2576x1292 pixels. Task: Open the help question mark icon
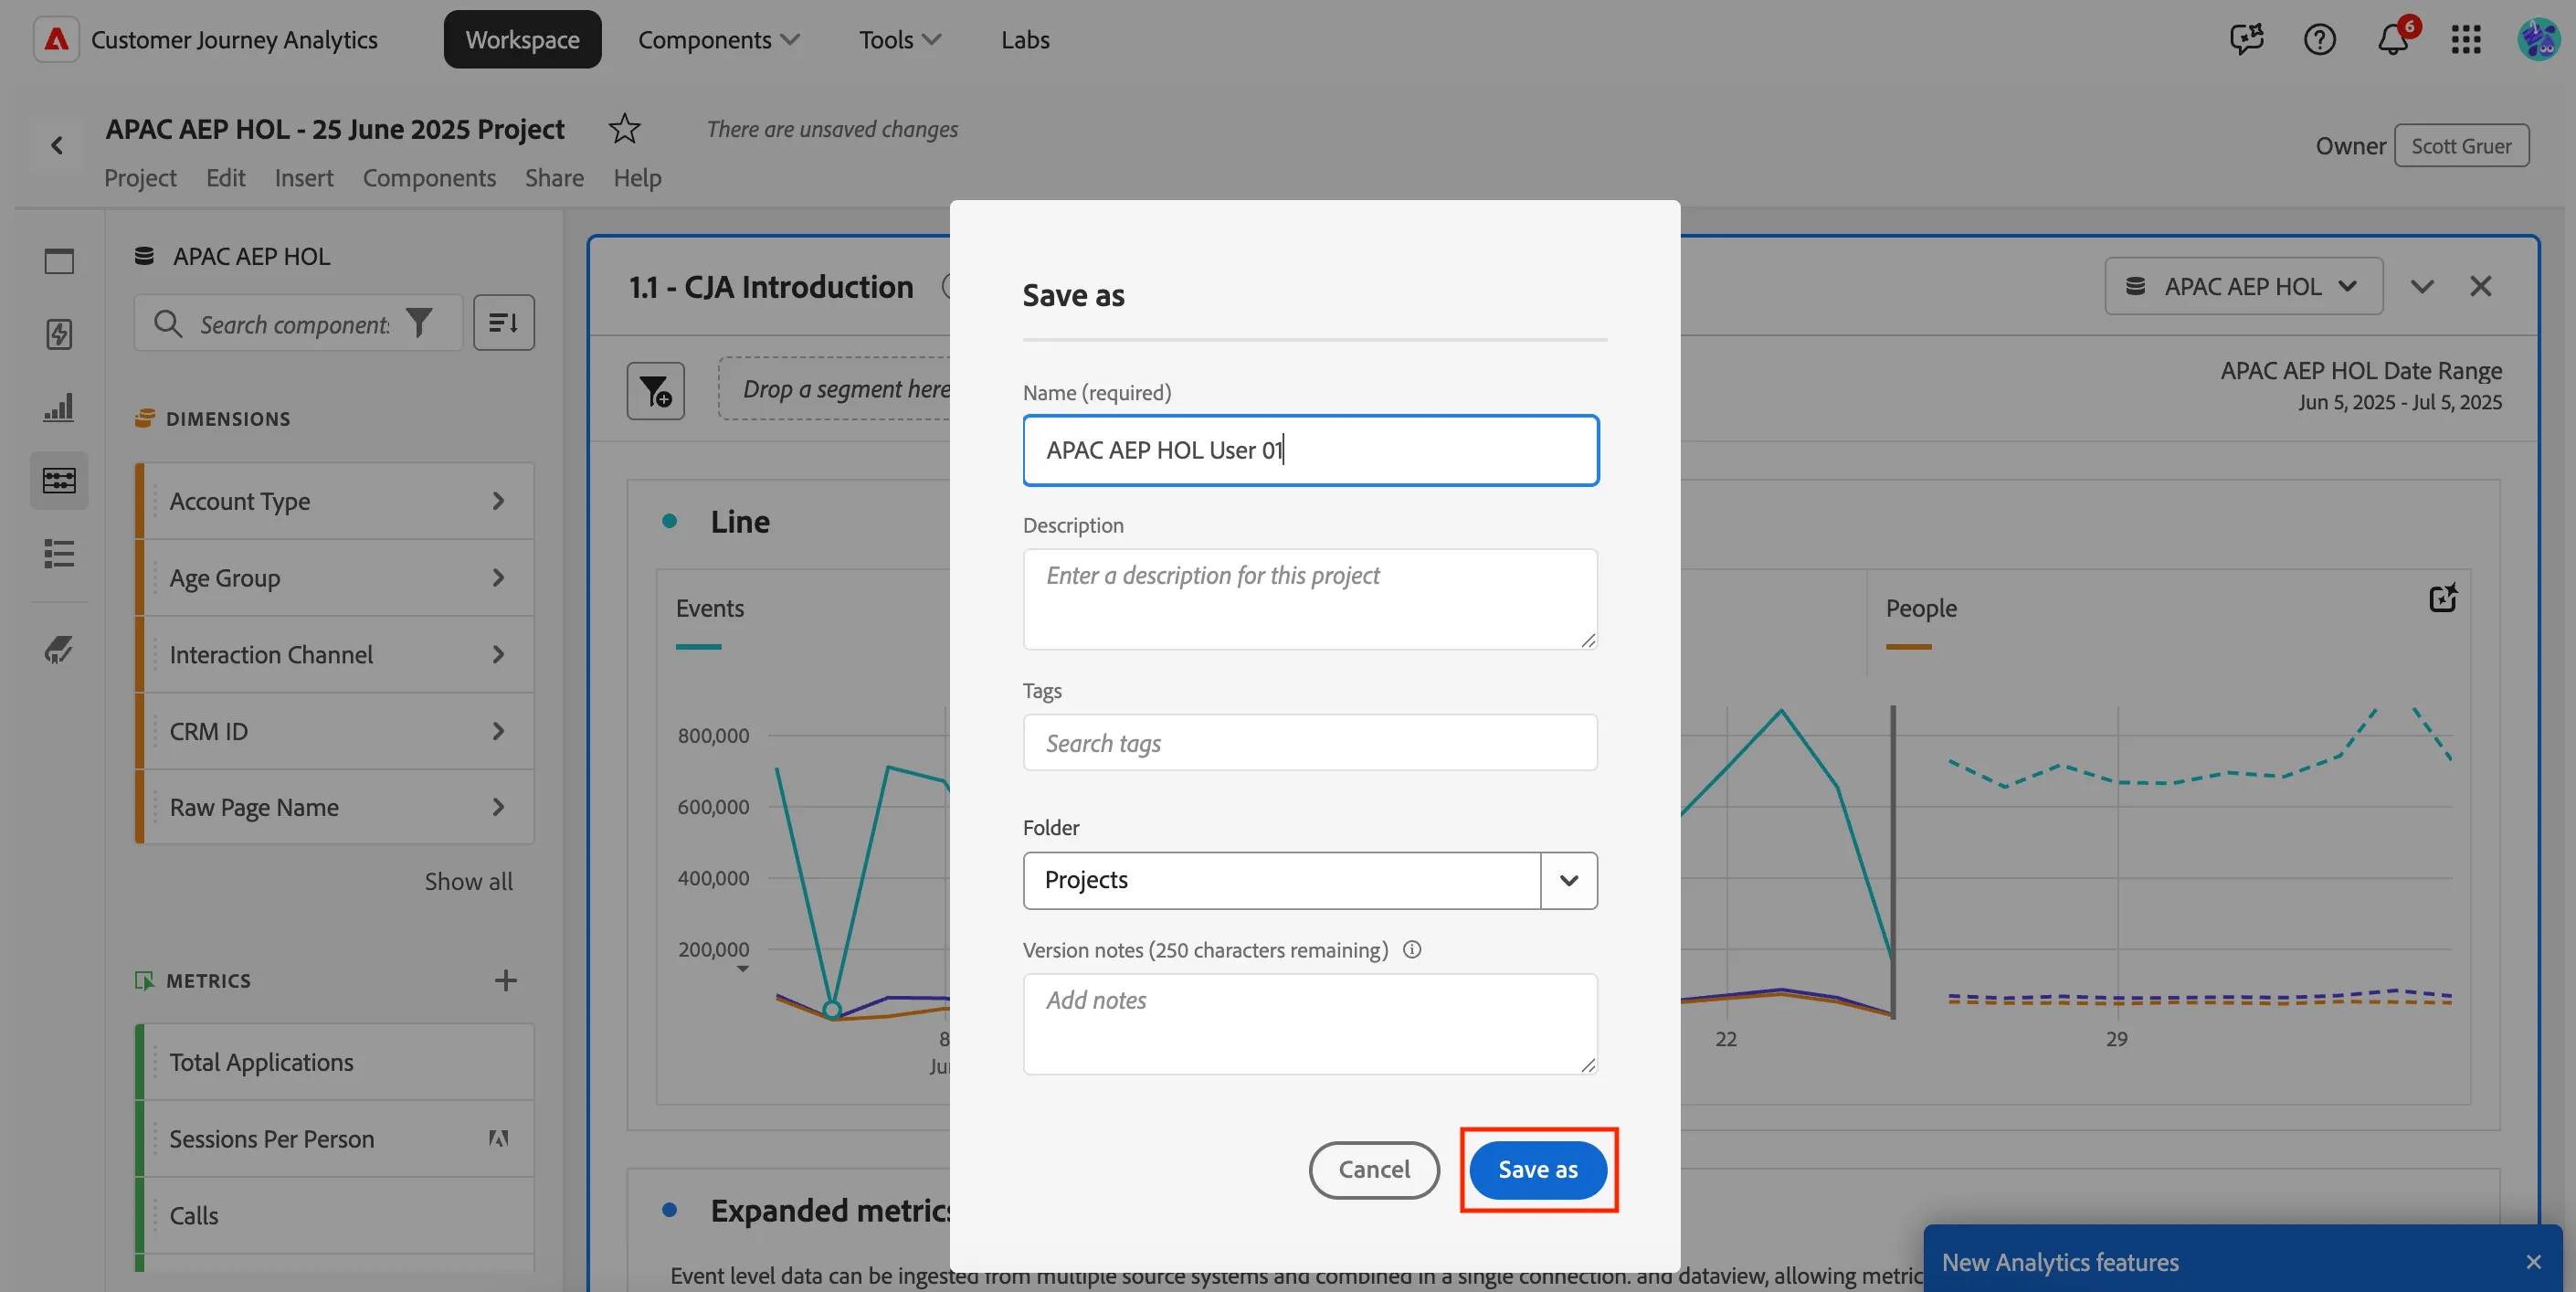2319,39
